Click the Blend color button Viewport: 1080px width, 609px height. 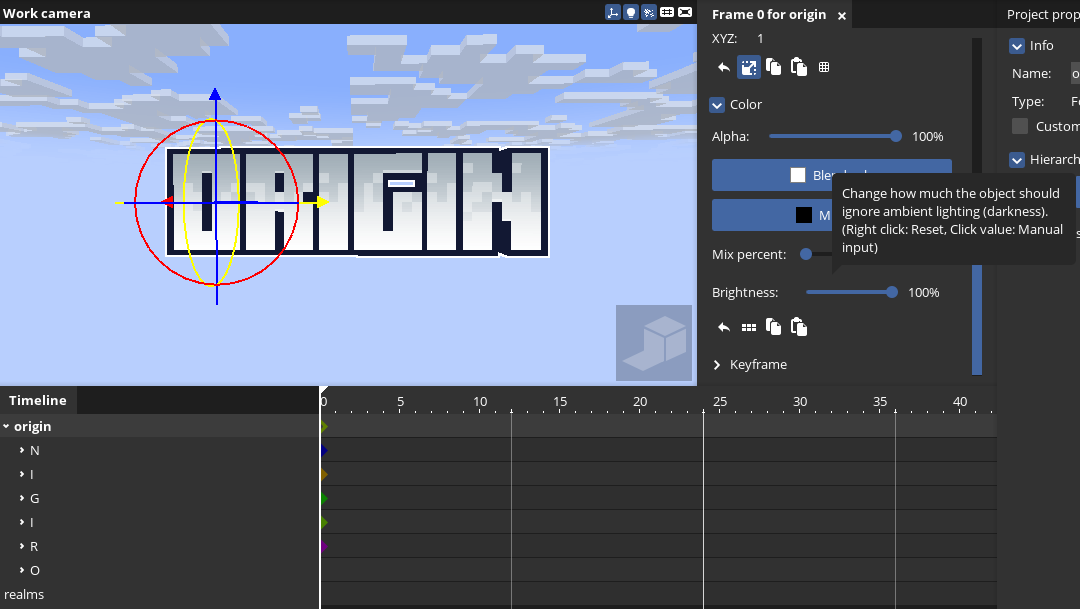pos(831,175)
